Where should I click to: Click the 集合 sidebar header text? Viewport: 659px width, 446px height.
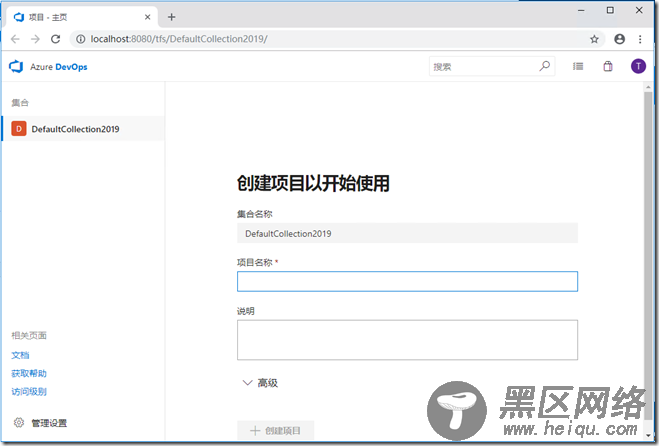[20, 103]
